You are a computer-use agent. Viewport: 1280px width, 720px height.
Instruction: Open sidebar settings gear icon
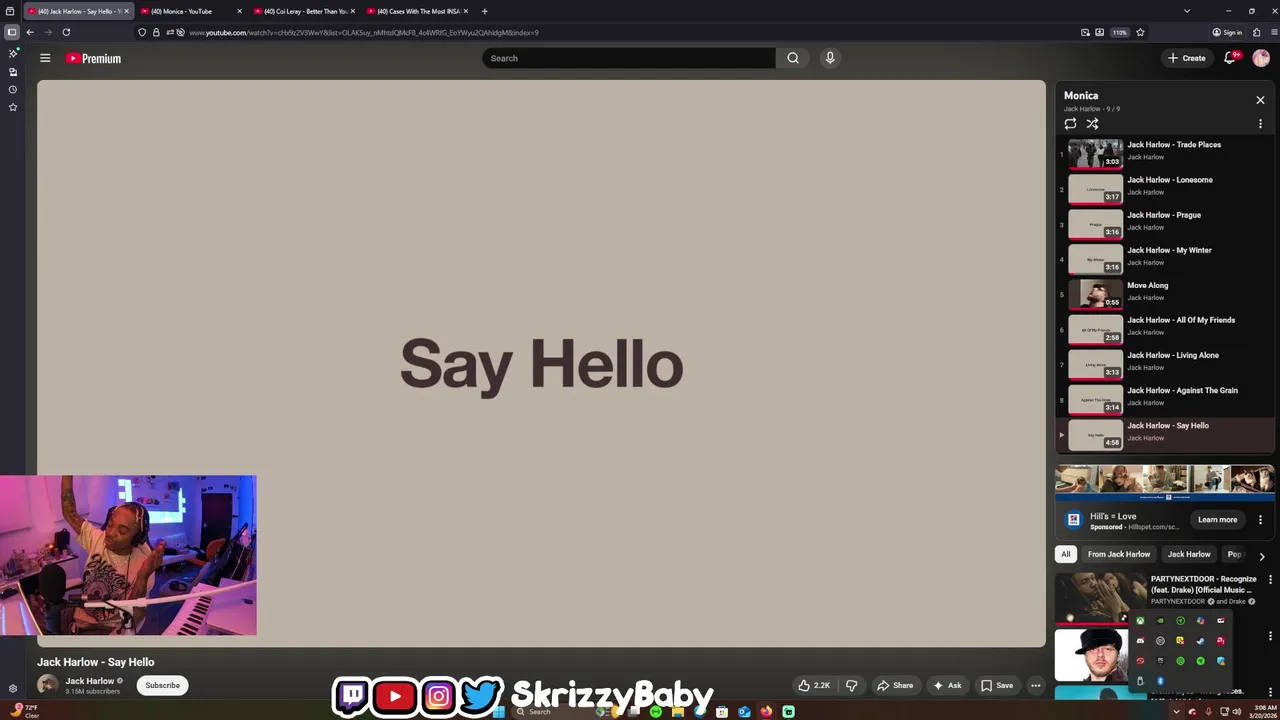click(12, 688)
